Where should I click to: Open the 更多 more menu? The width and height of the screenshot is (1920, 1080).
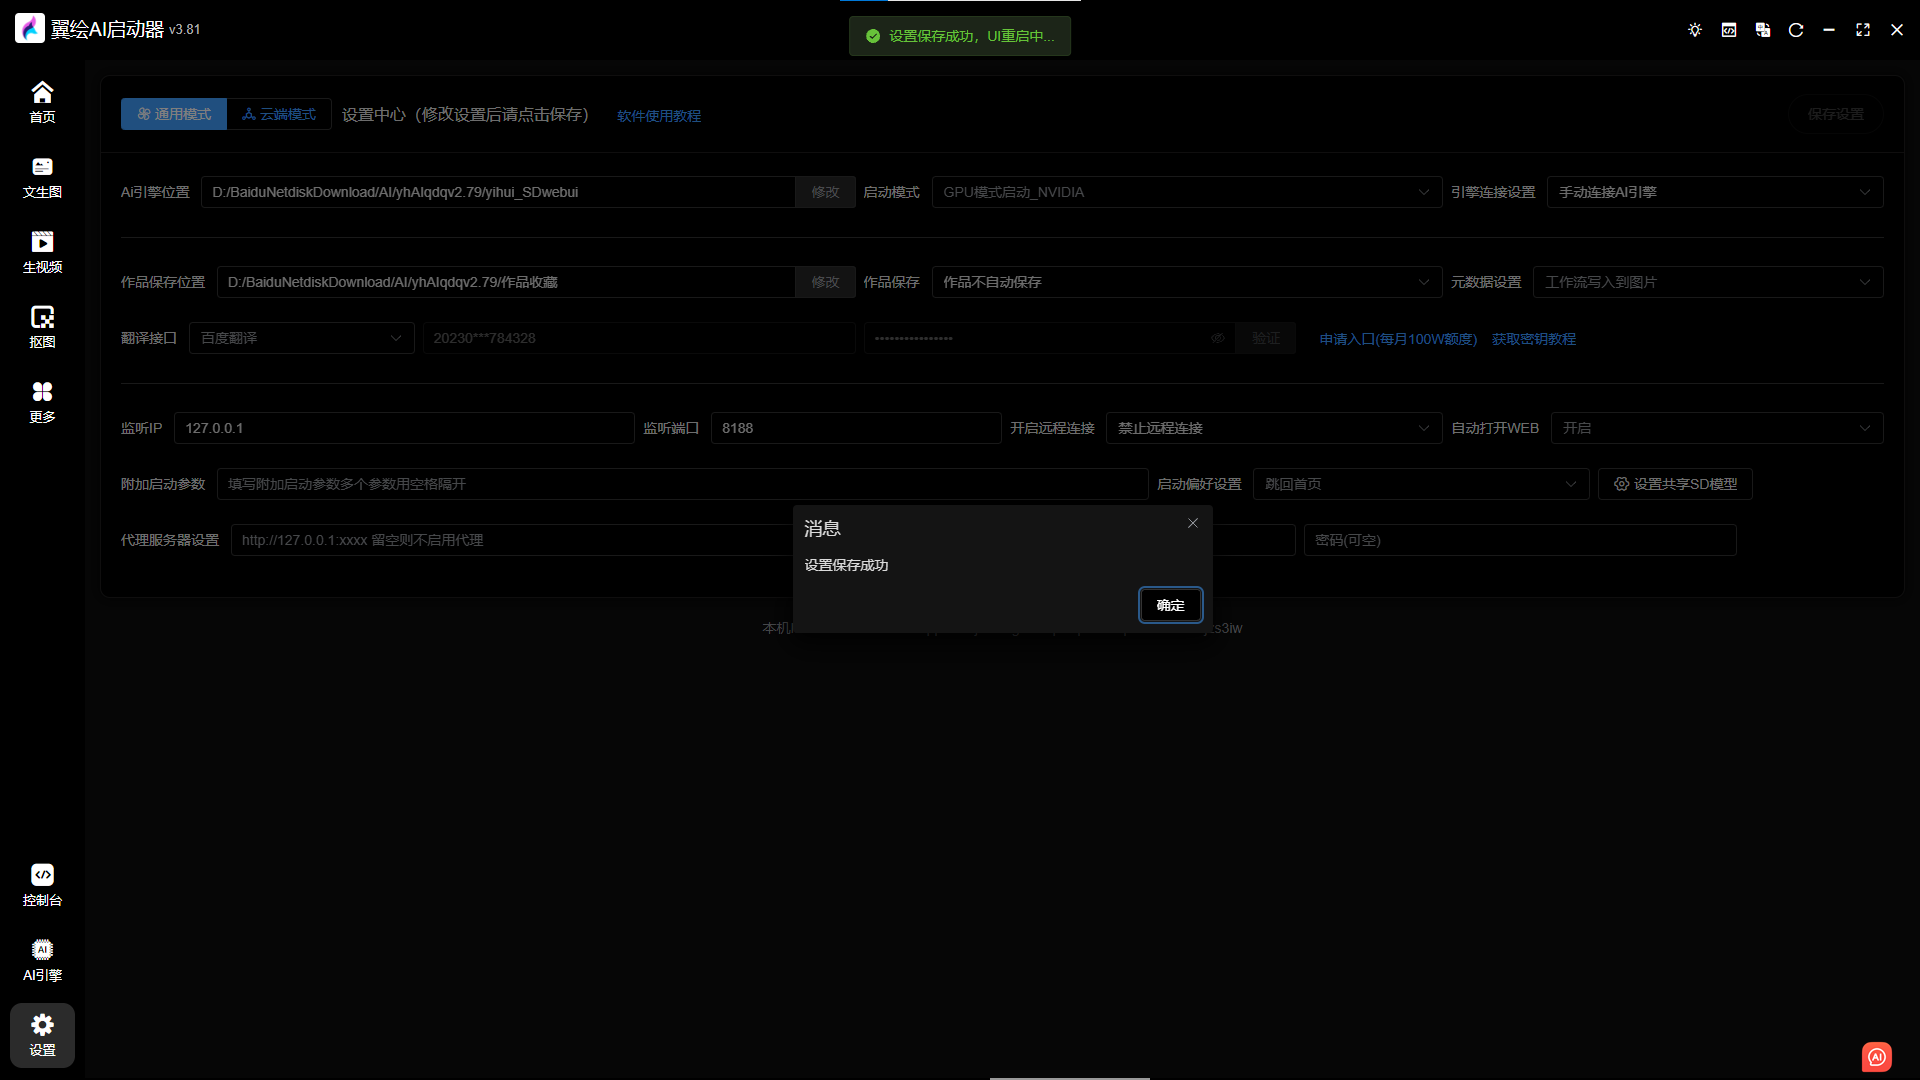click(42, 402)
